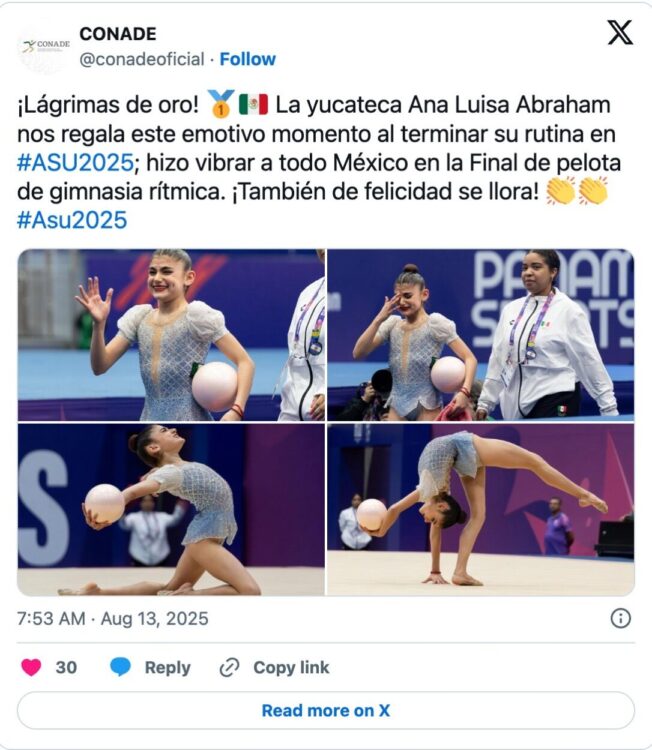652x750 pixels.
Task: Click the like count number 30
Action: click(66, 667)
